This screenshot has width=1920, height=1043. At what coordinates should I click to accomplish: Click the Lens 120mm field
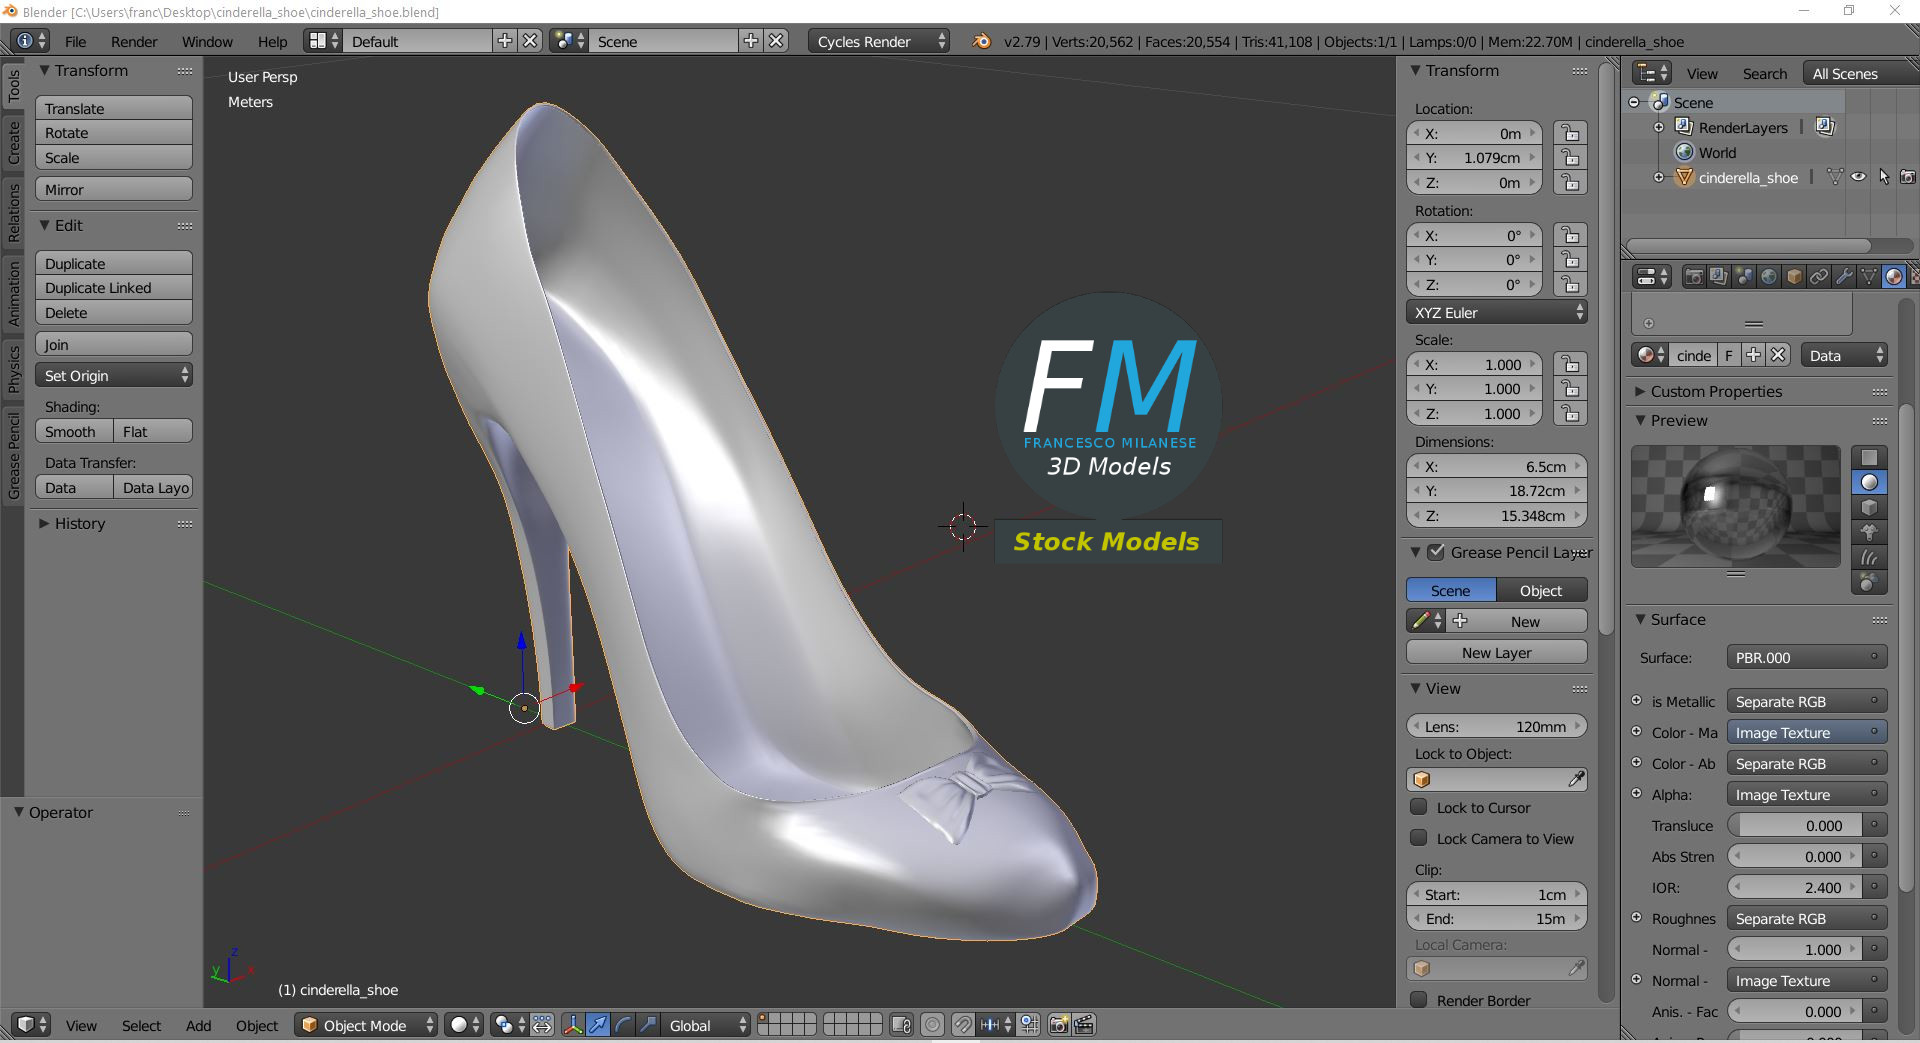pos(1496,726)
